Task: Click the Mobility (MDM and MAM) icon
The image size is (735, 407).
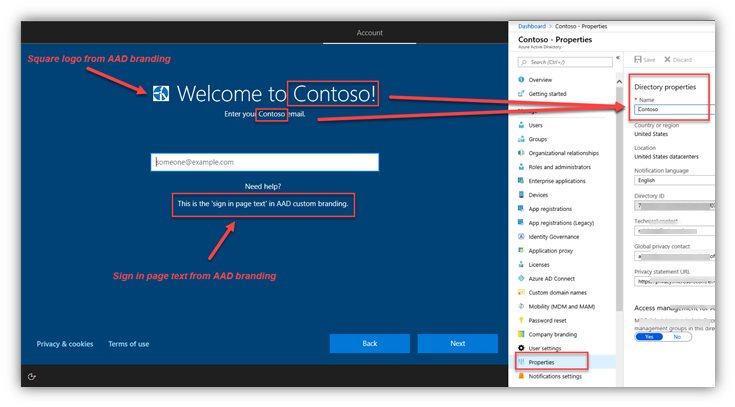Action: pyautogui.click(x=521, y=306)
